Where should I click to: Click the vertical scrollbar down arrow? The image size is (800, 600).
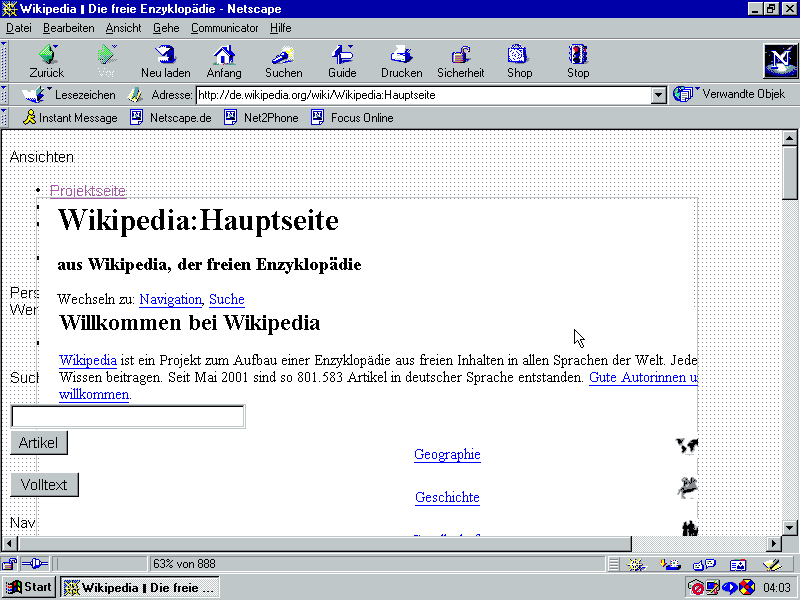(x=789, y=527)
